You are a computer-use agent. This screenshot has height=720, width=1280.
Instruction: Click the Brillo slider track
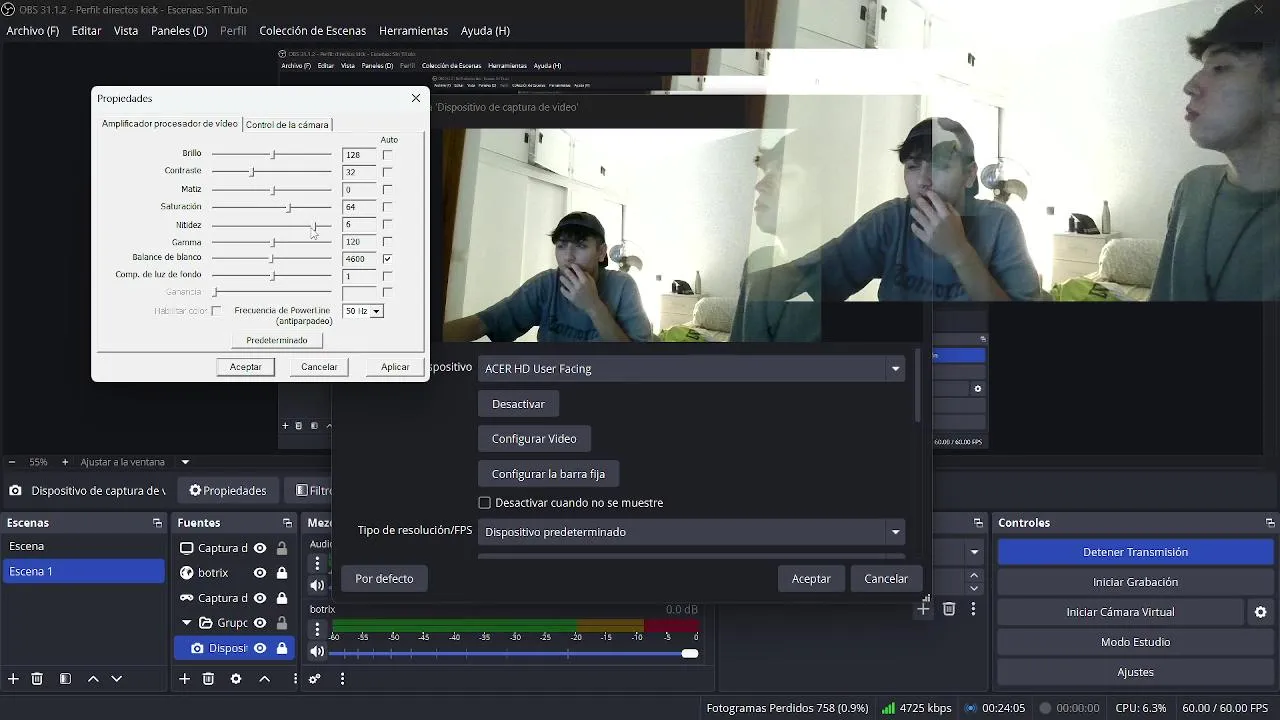point(271,155)
